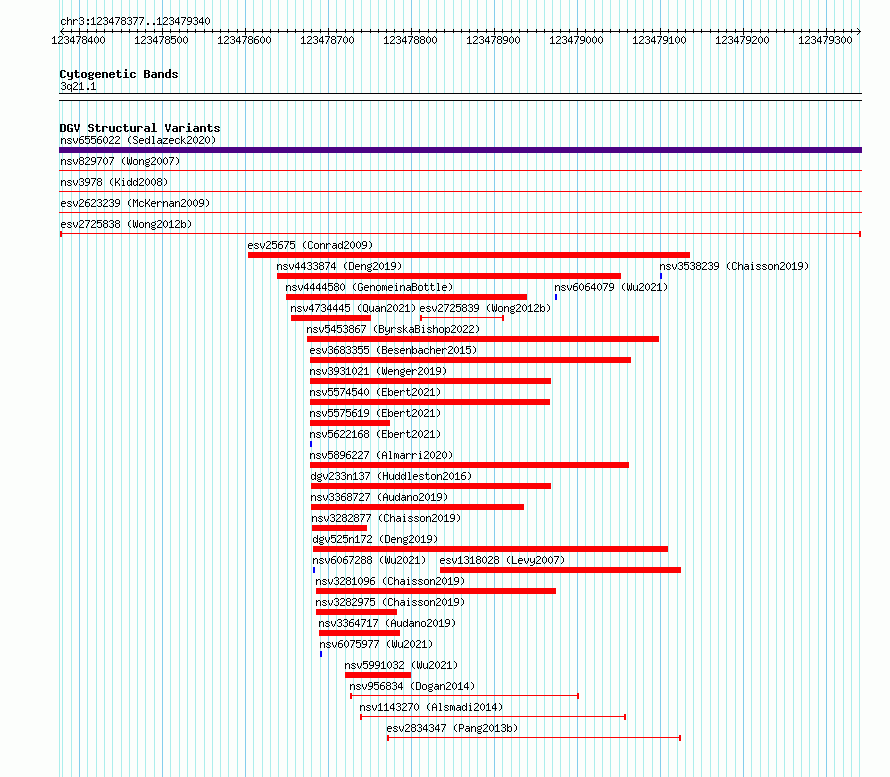Select blue marker under nsv5622168
This screenshot has height=777, width=890.
311,444
